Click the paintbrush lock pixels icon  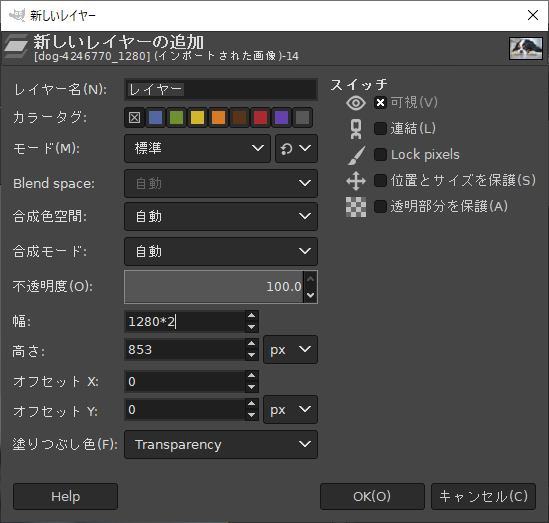356,155
